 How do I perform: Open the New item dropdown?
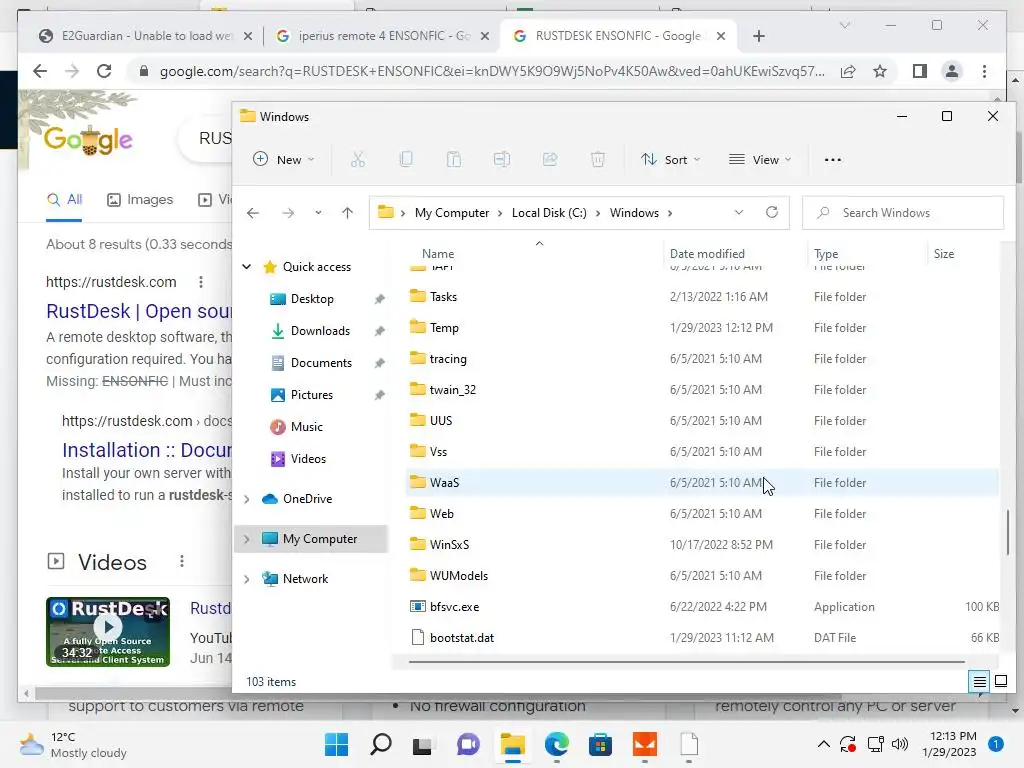(x=284, y=159)
